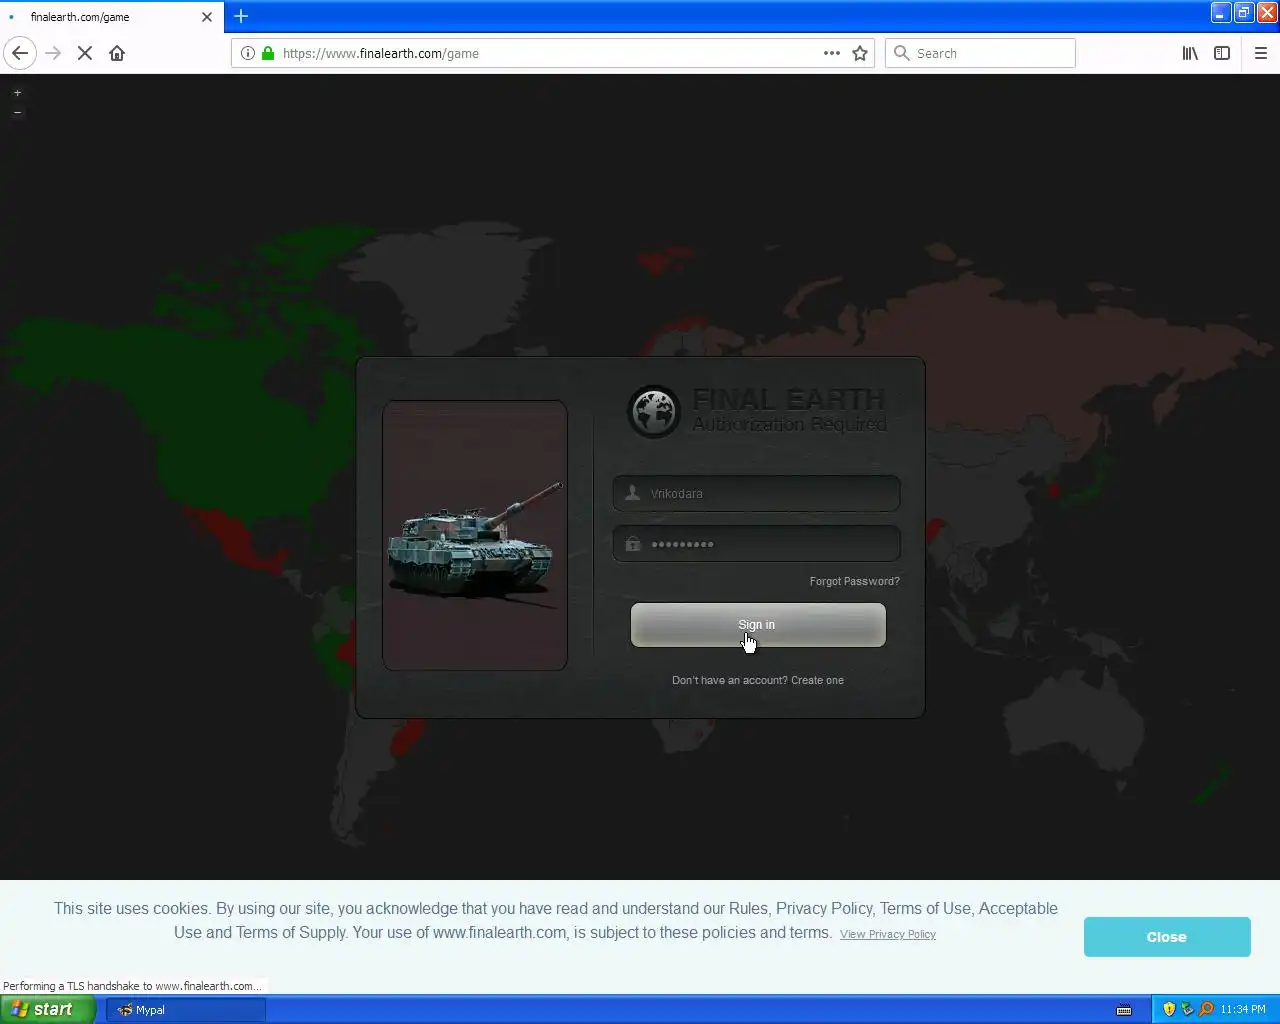Focus the browser Search box

[x=980, y=53]
